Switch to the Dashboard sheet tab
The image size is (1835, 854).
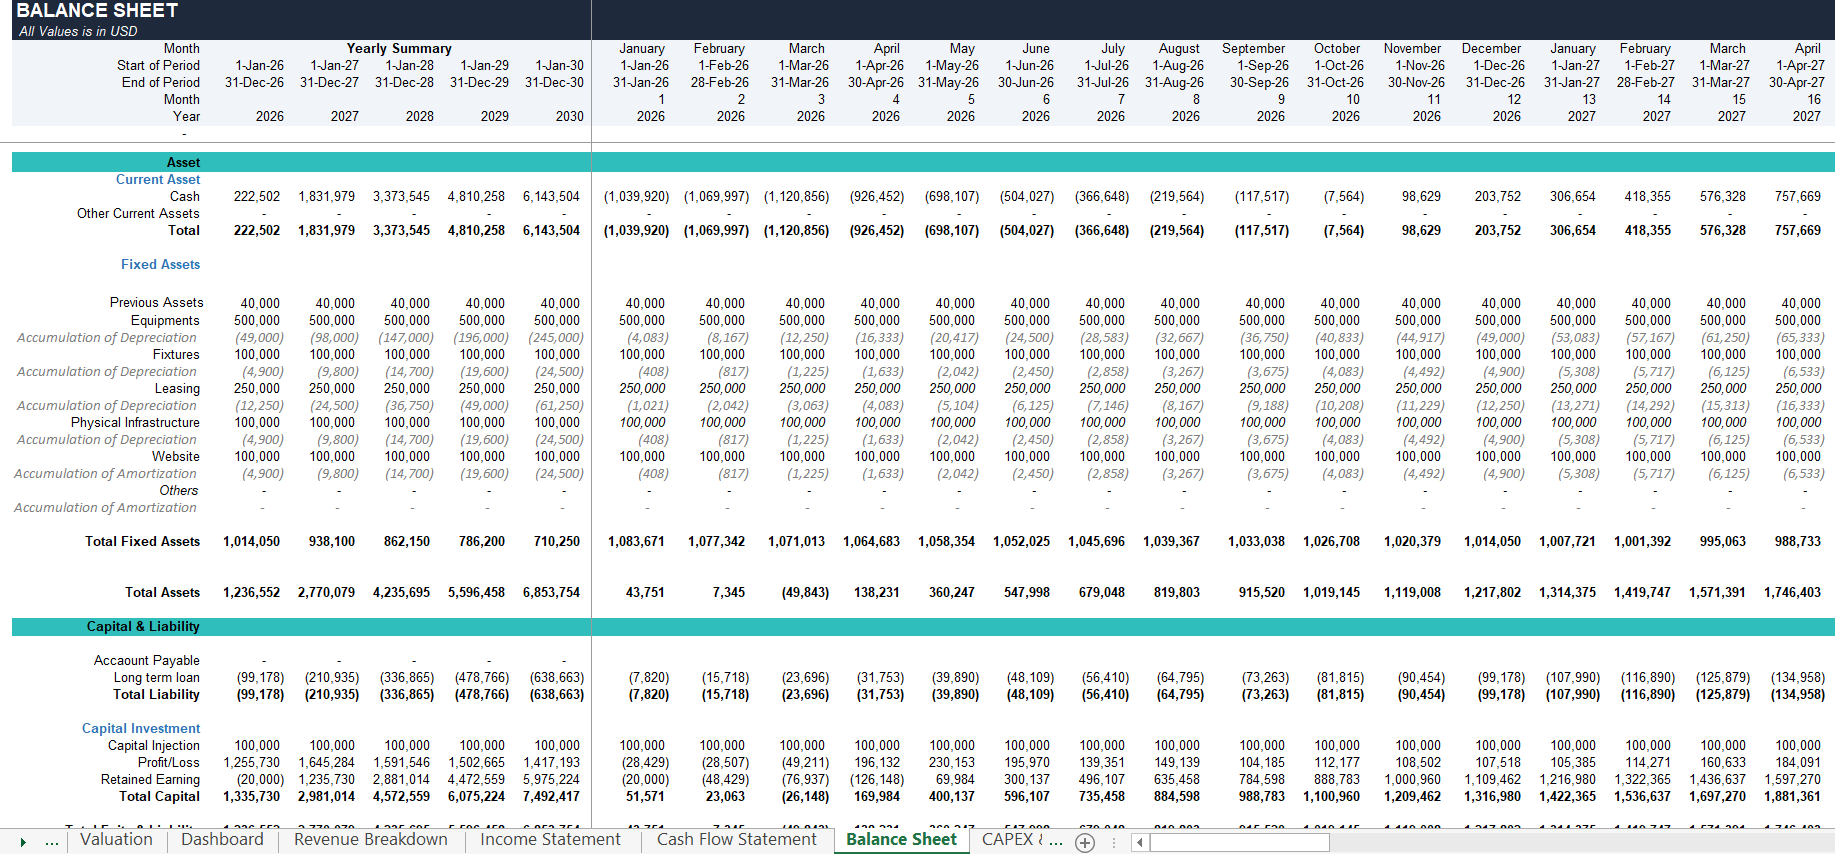click(x=222, y=840)
